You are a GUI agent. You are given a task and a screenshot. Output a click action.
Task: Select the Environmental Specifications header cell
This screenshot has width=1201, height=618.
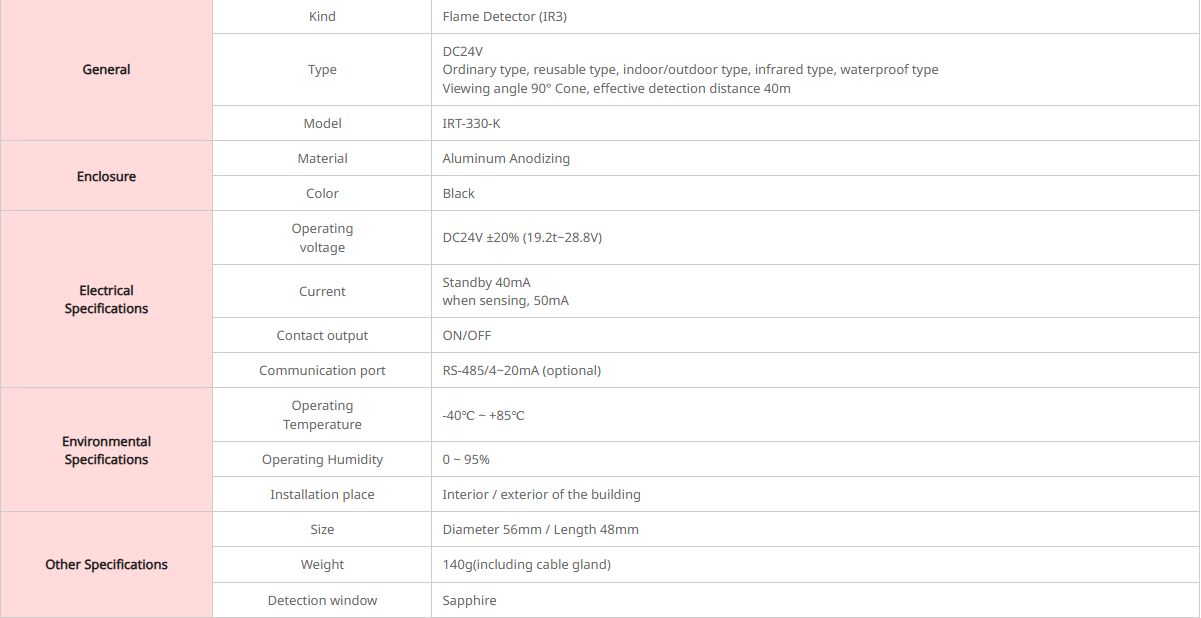pos(106,450)
